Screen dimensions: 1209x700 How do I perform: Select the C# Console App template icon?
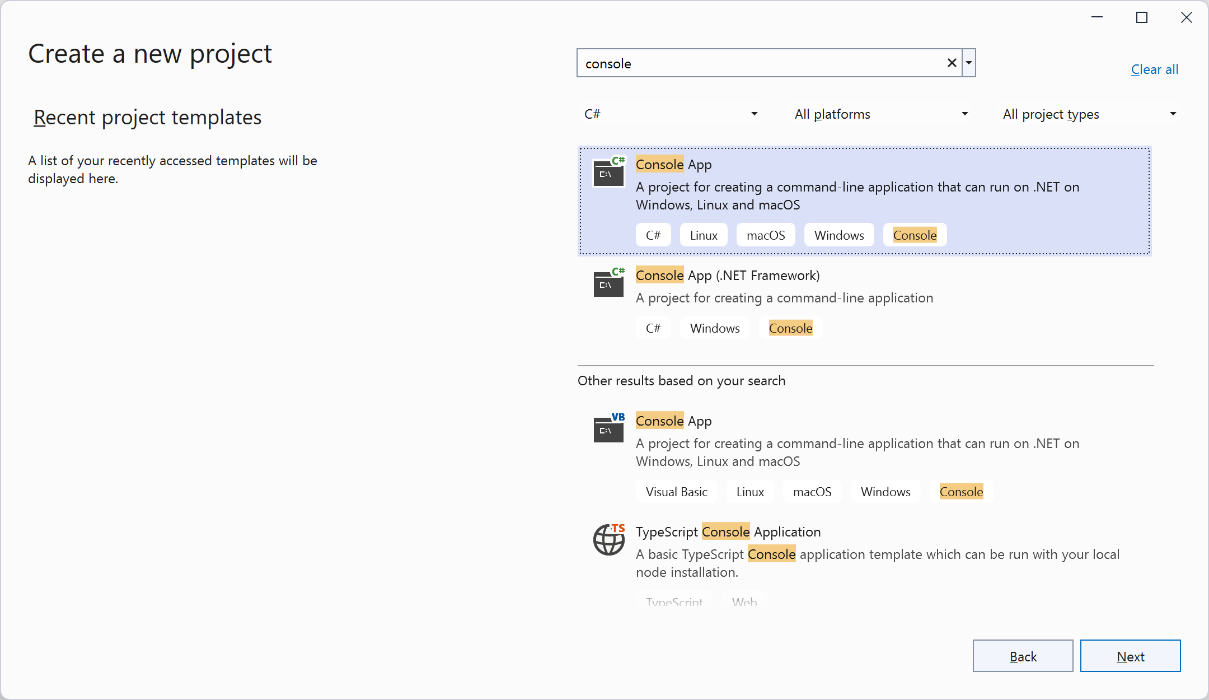click(609, 172)
